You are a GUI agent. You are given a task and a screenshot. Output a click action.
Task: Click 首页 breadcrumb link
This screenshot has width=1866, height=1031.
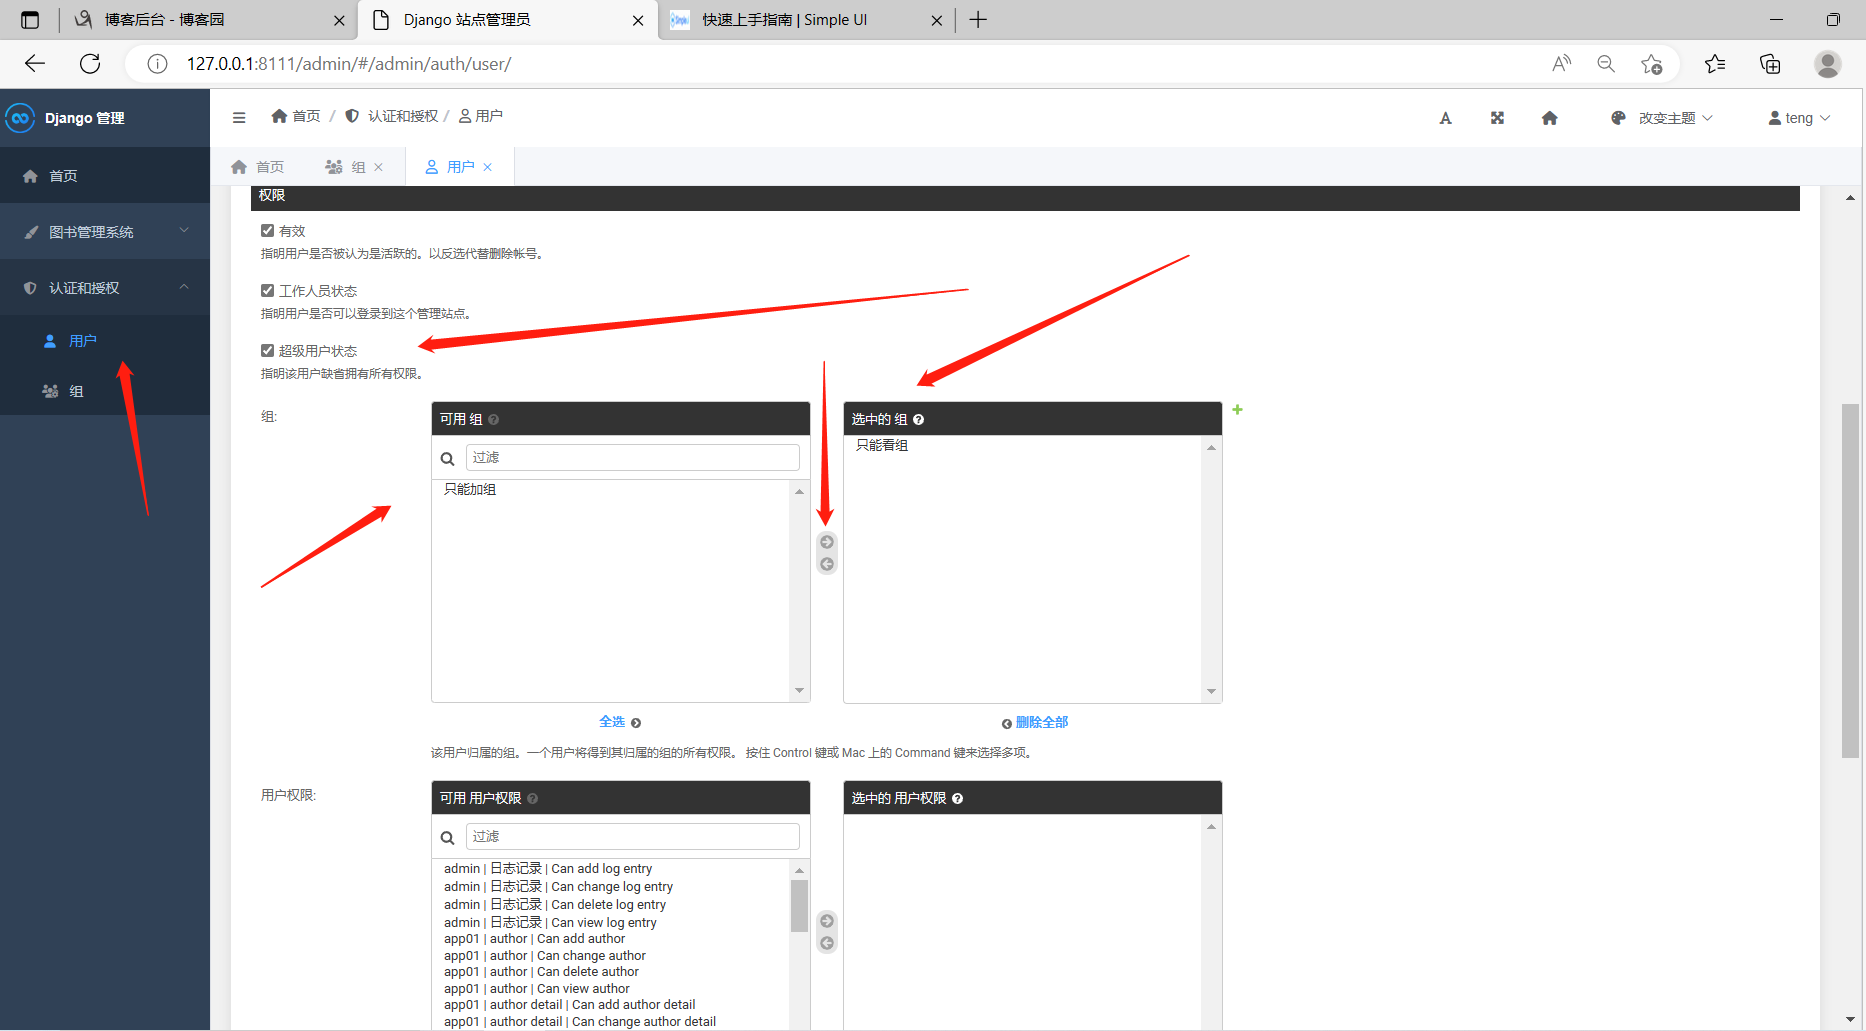coord(296,117)
